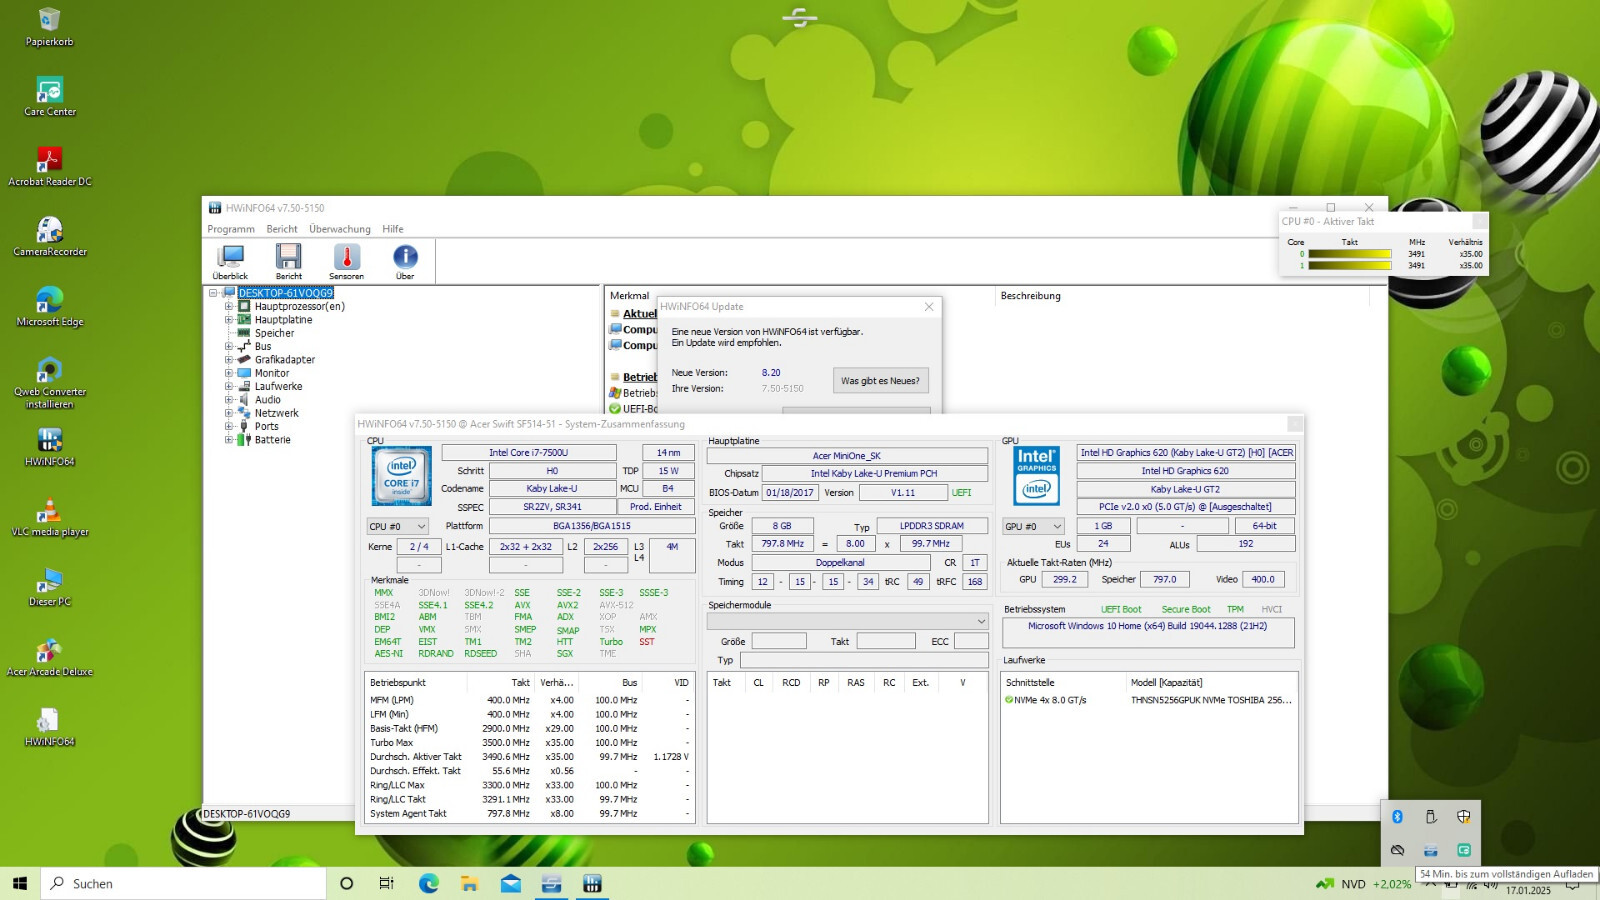Click the Windows Start button
The width and height of the screenshot is (1600, 900).
pyautogui.click(x=20, y=883)
